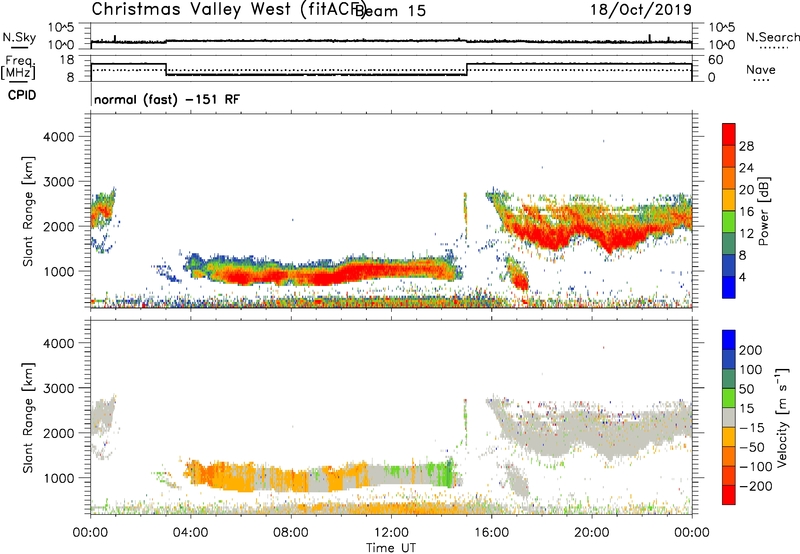Screen dimensions: 800x554
Task: Click the 'Velocity [m s-1]' color bar label
Action: pyautogui.click(x=782, y=417)
